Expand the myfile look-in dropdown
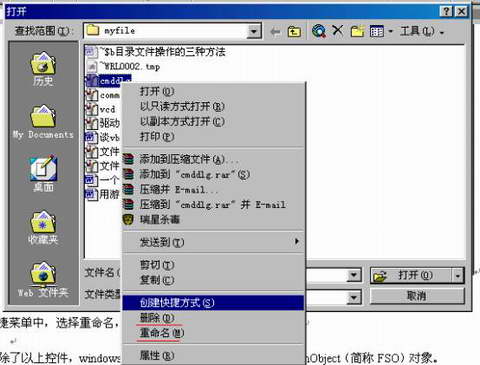 tap(254, 32)
